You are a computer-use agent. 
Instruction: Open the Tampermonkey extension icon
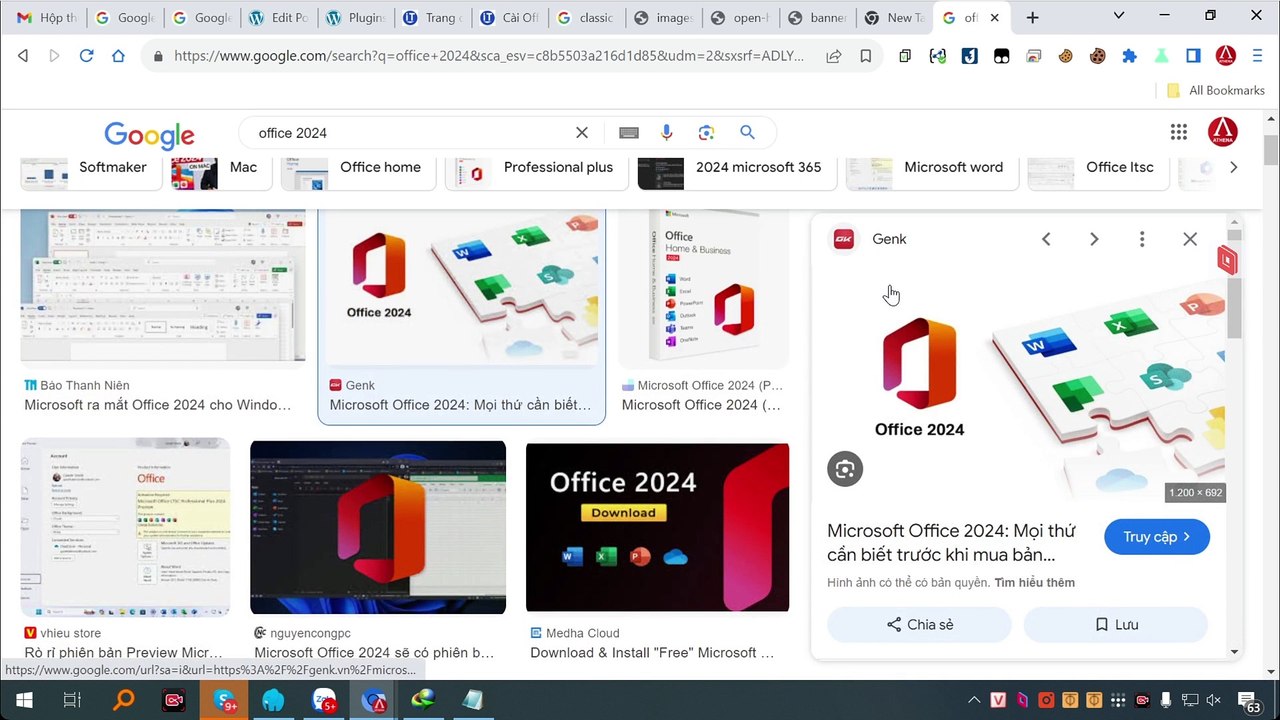point(1001,56)
